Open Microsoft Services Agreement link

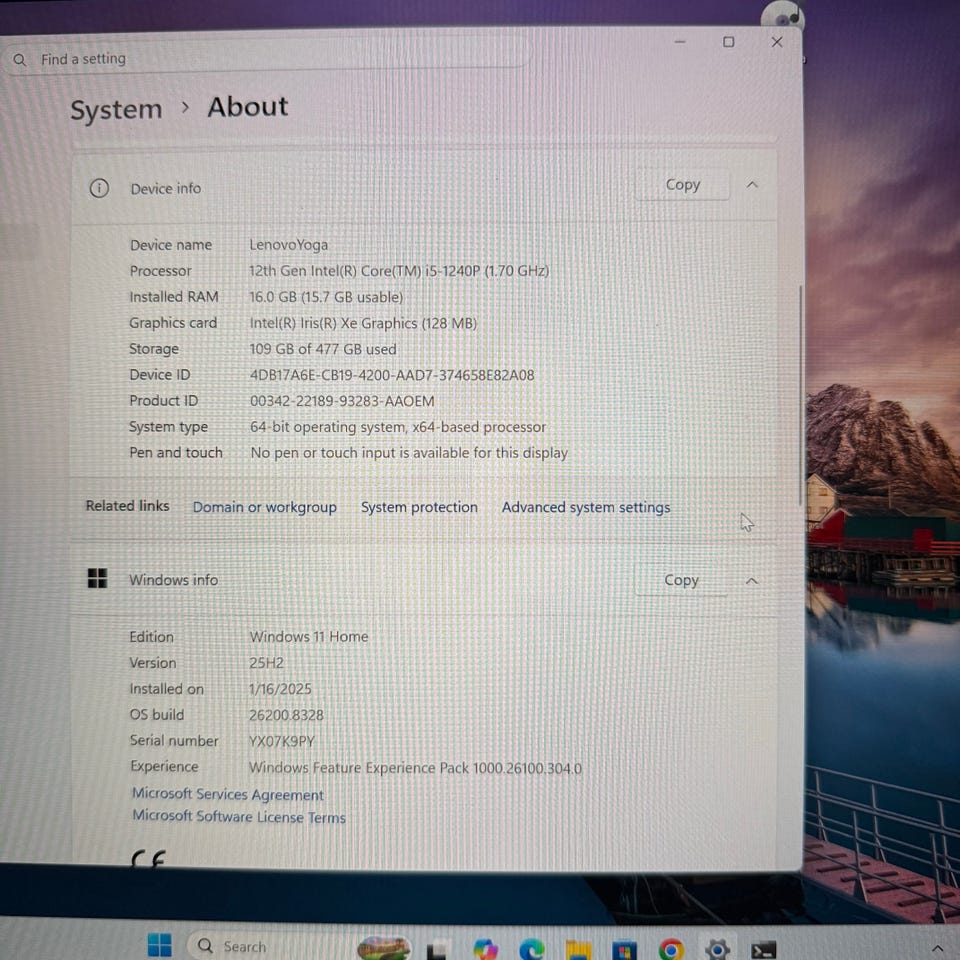pos(228,794)
